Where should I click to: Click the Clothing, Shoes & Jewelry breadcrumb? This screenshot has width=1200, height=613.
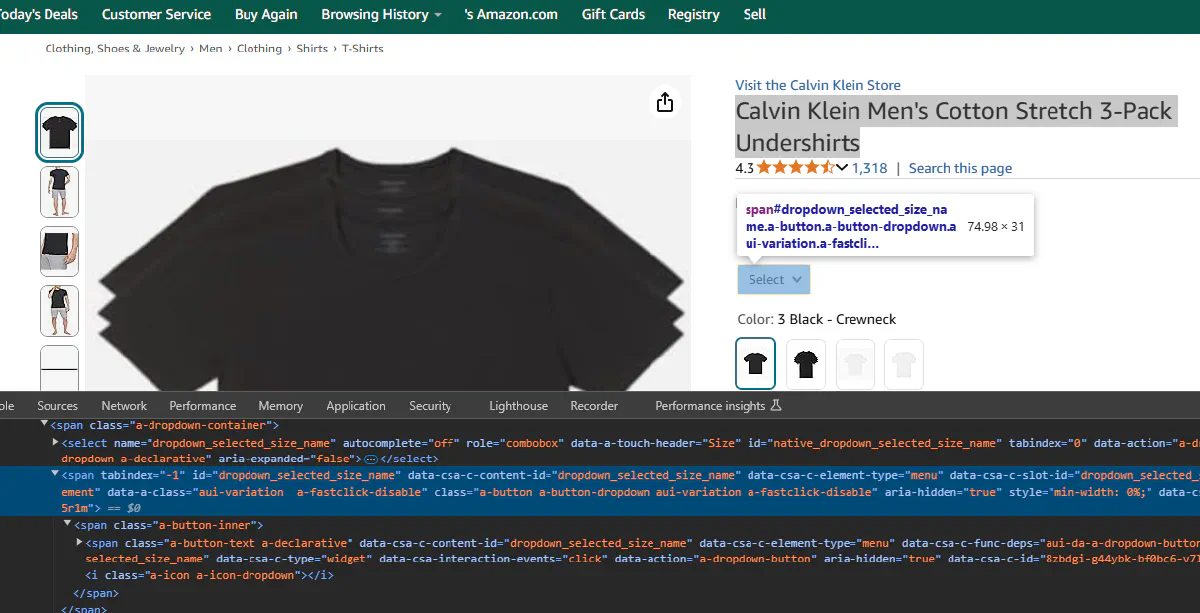pos(115,48)
